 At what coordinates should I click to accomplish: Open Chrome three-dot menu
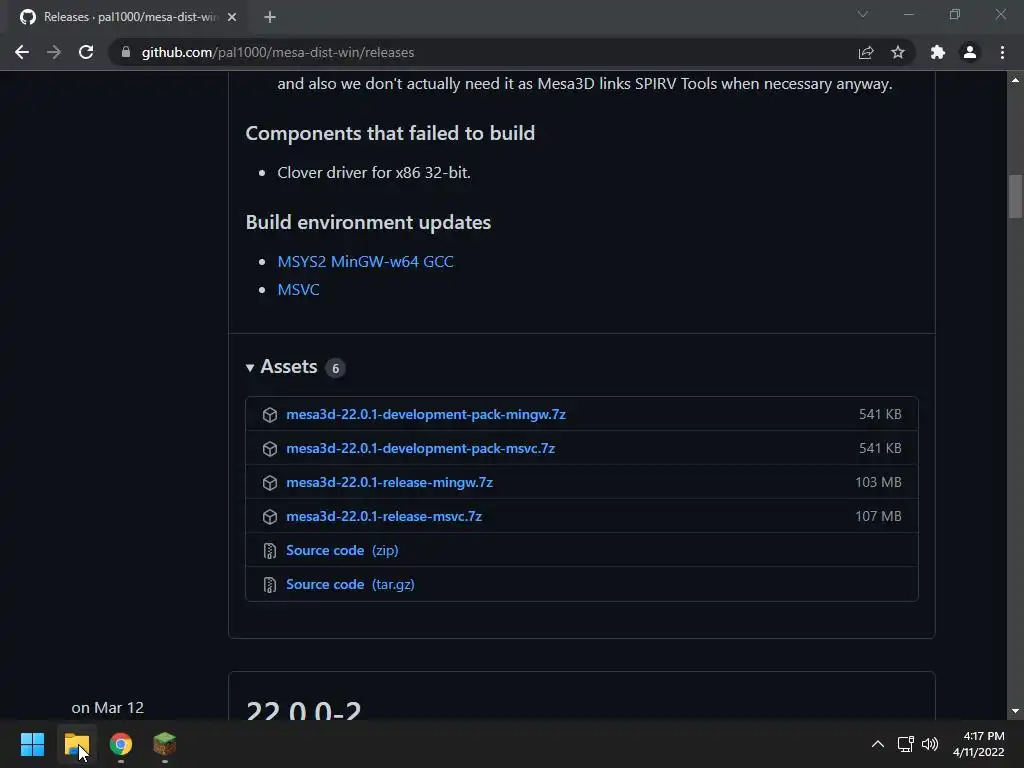tap(1002, 52)
